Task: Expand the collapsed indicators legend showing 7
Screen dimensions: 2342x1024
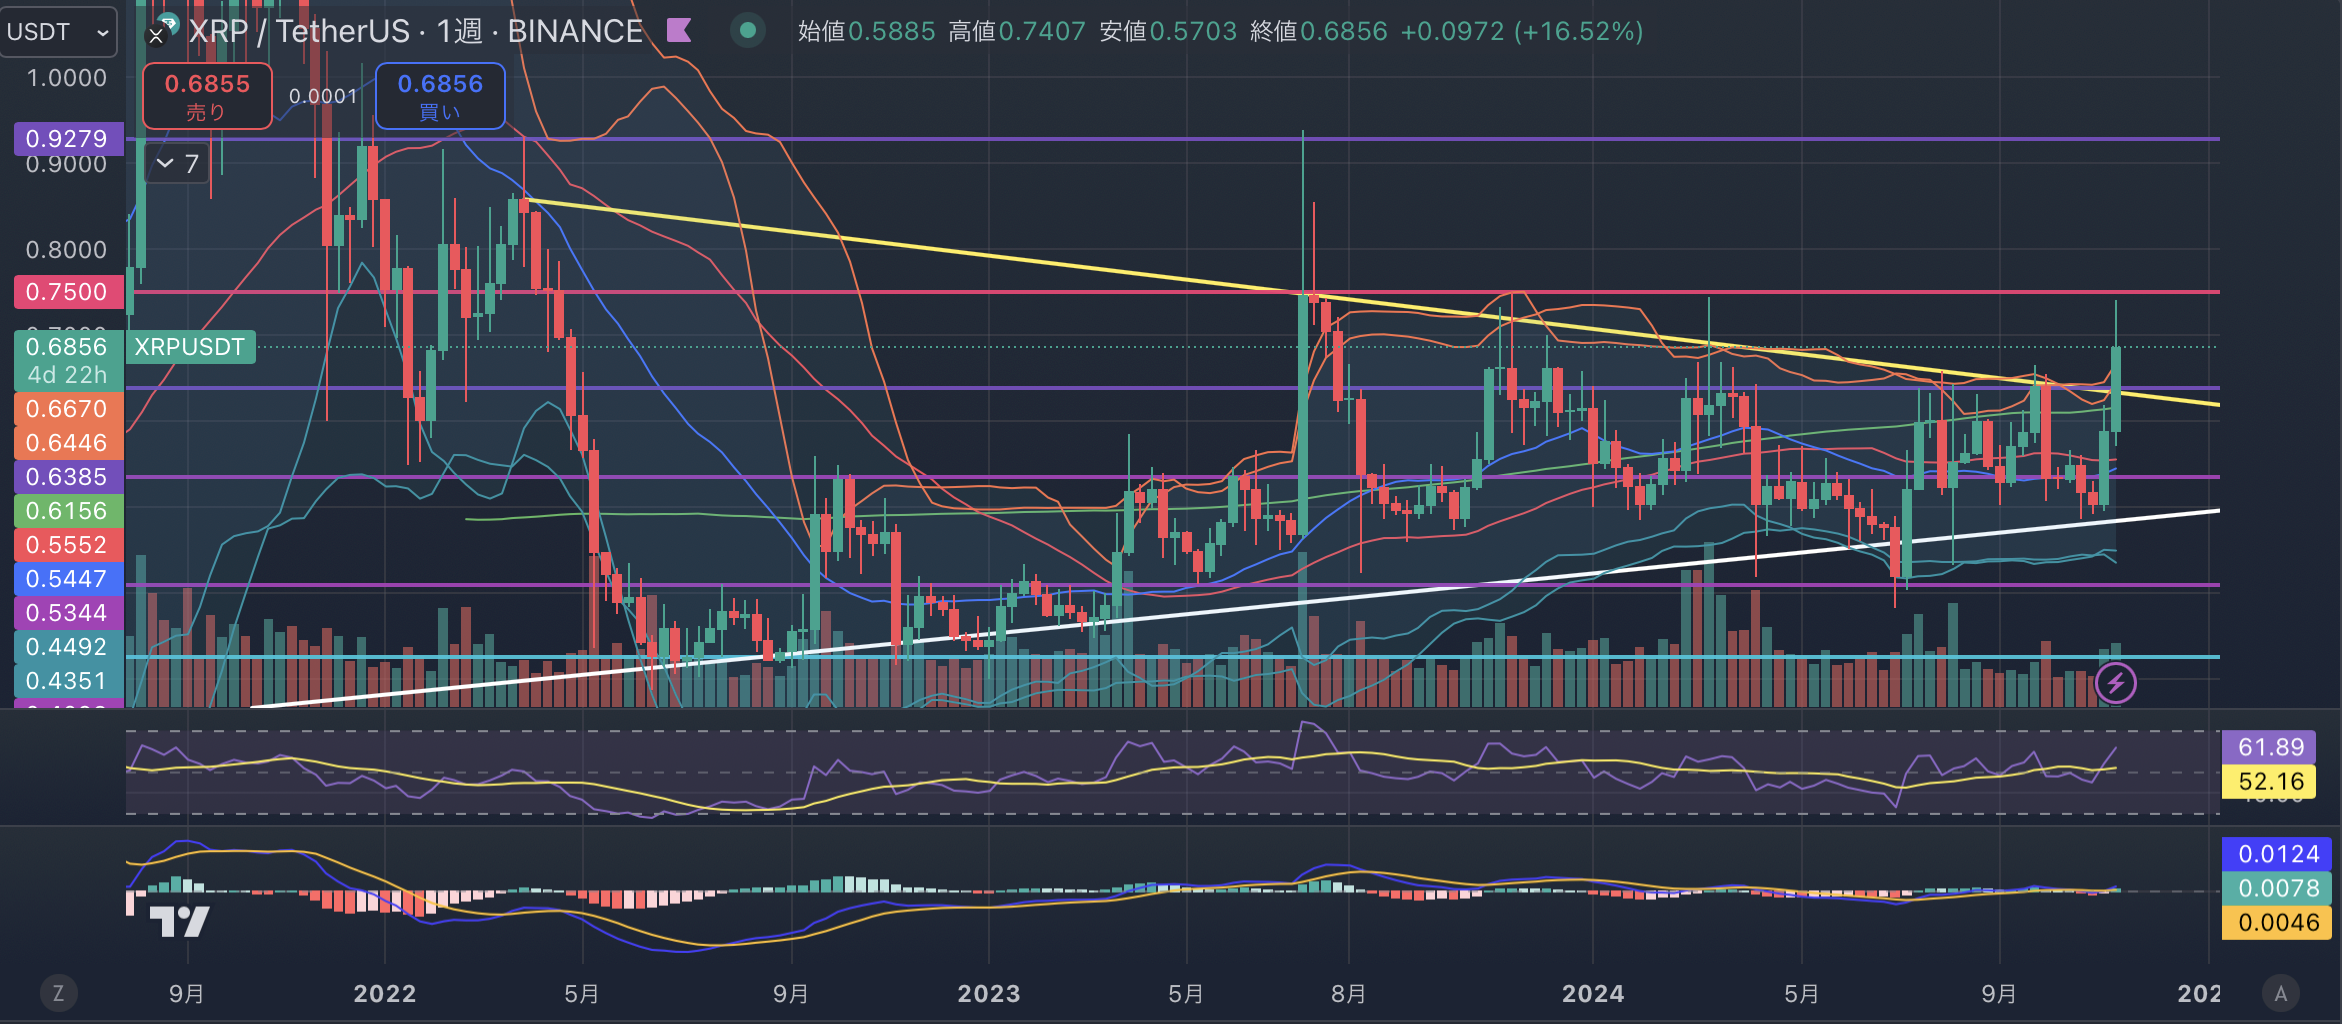Action: (x=178, y=163)
